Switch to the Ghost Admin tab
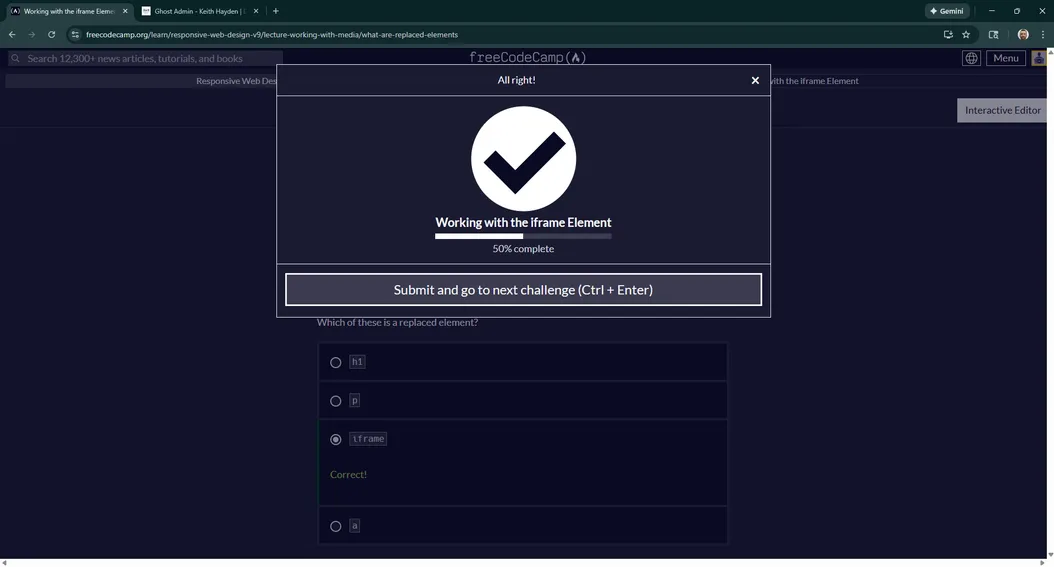 198,11
